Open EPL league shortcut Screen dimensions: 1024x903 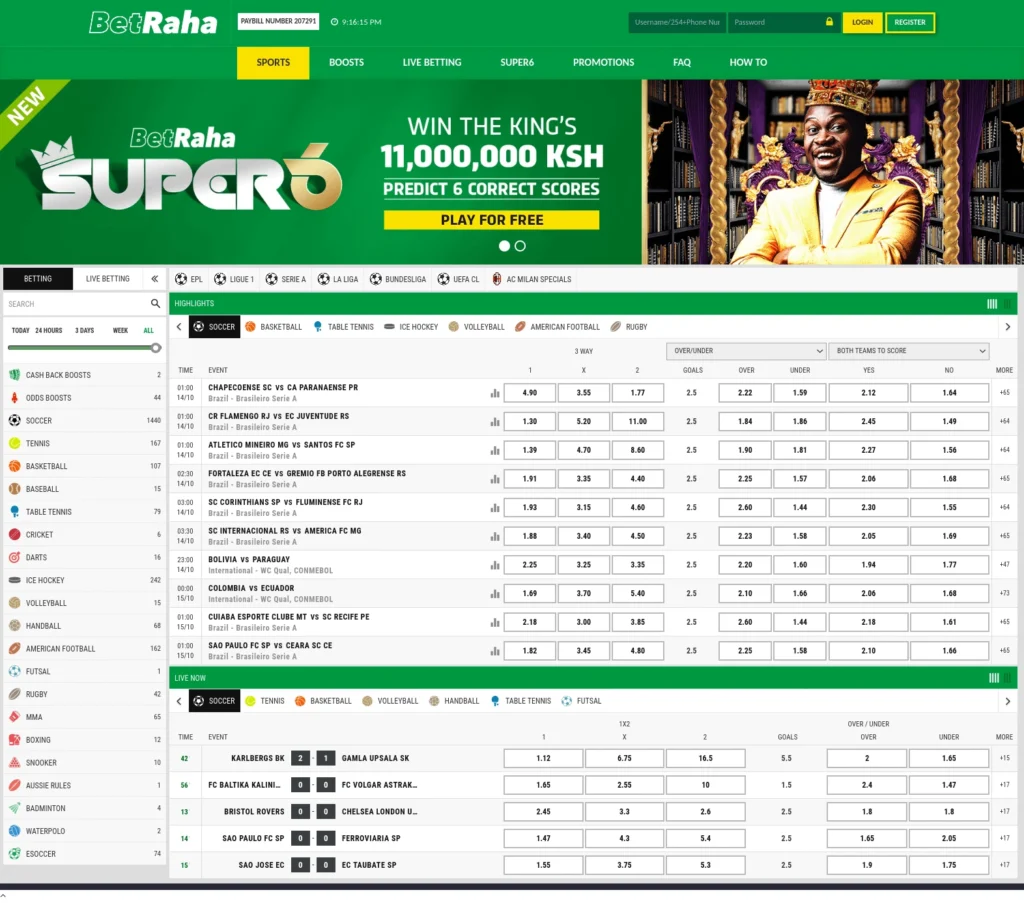[x=189, y=279]
